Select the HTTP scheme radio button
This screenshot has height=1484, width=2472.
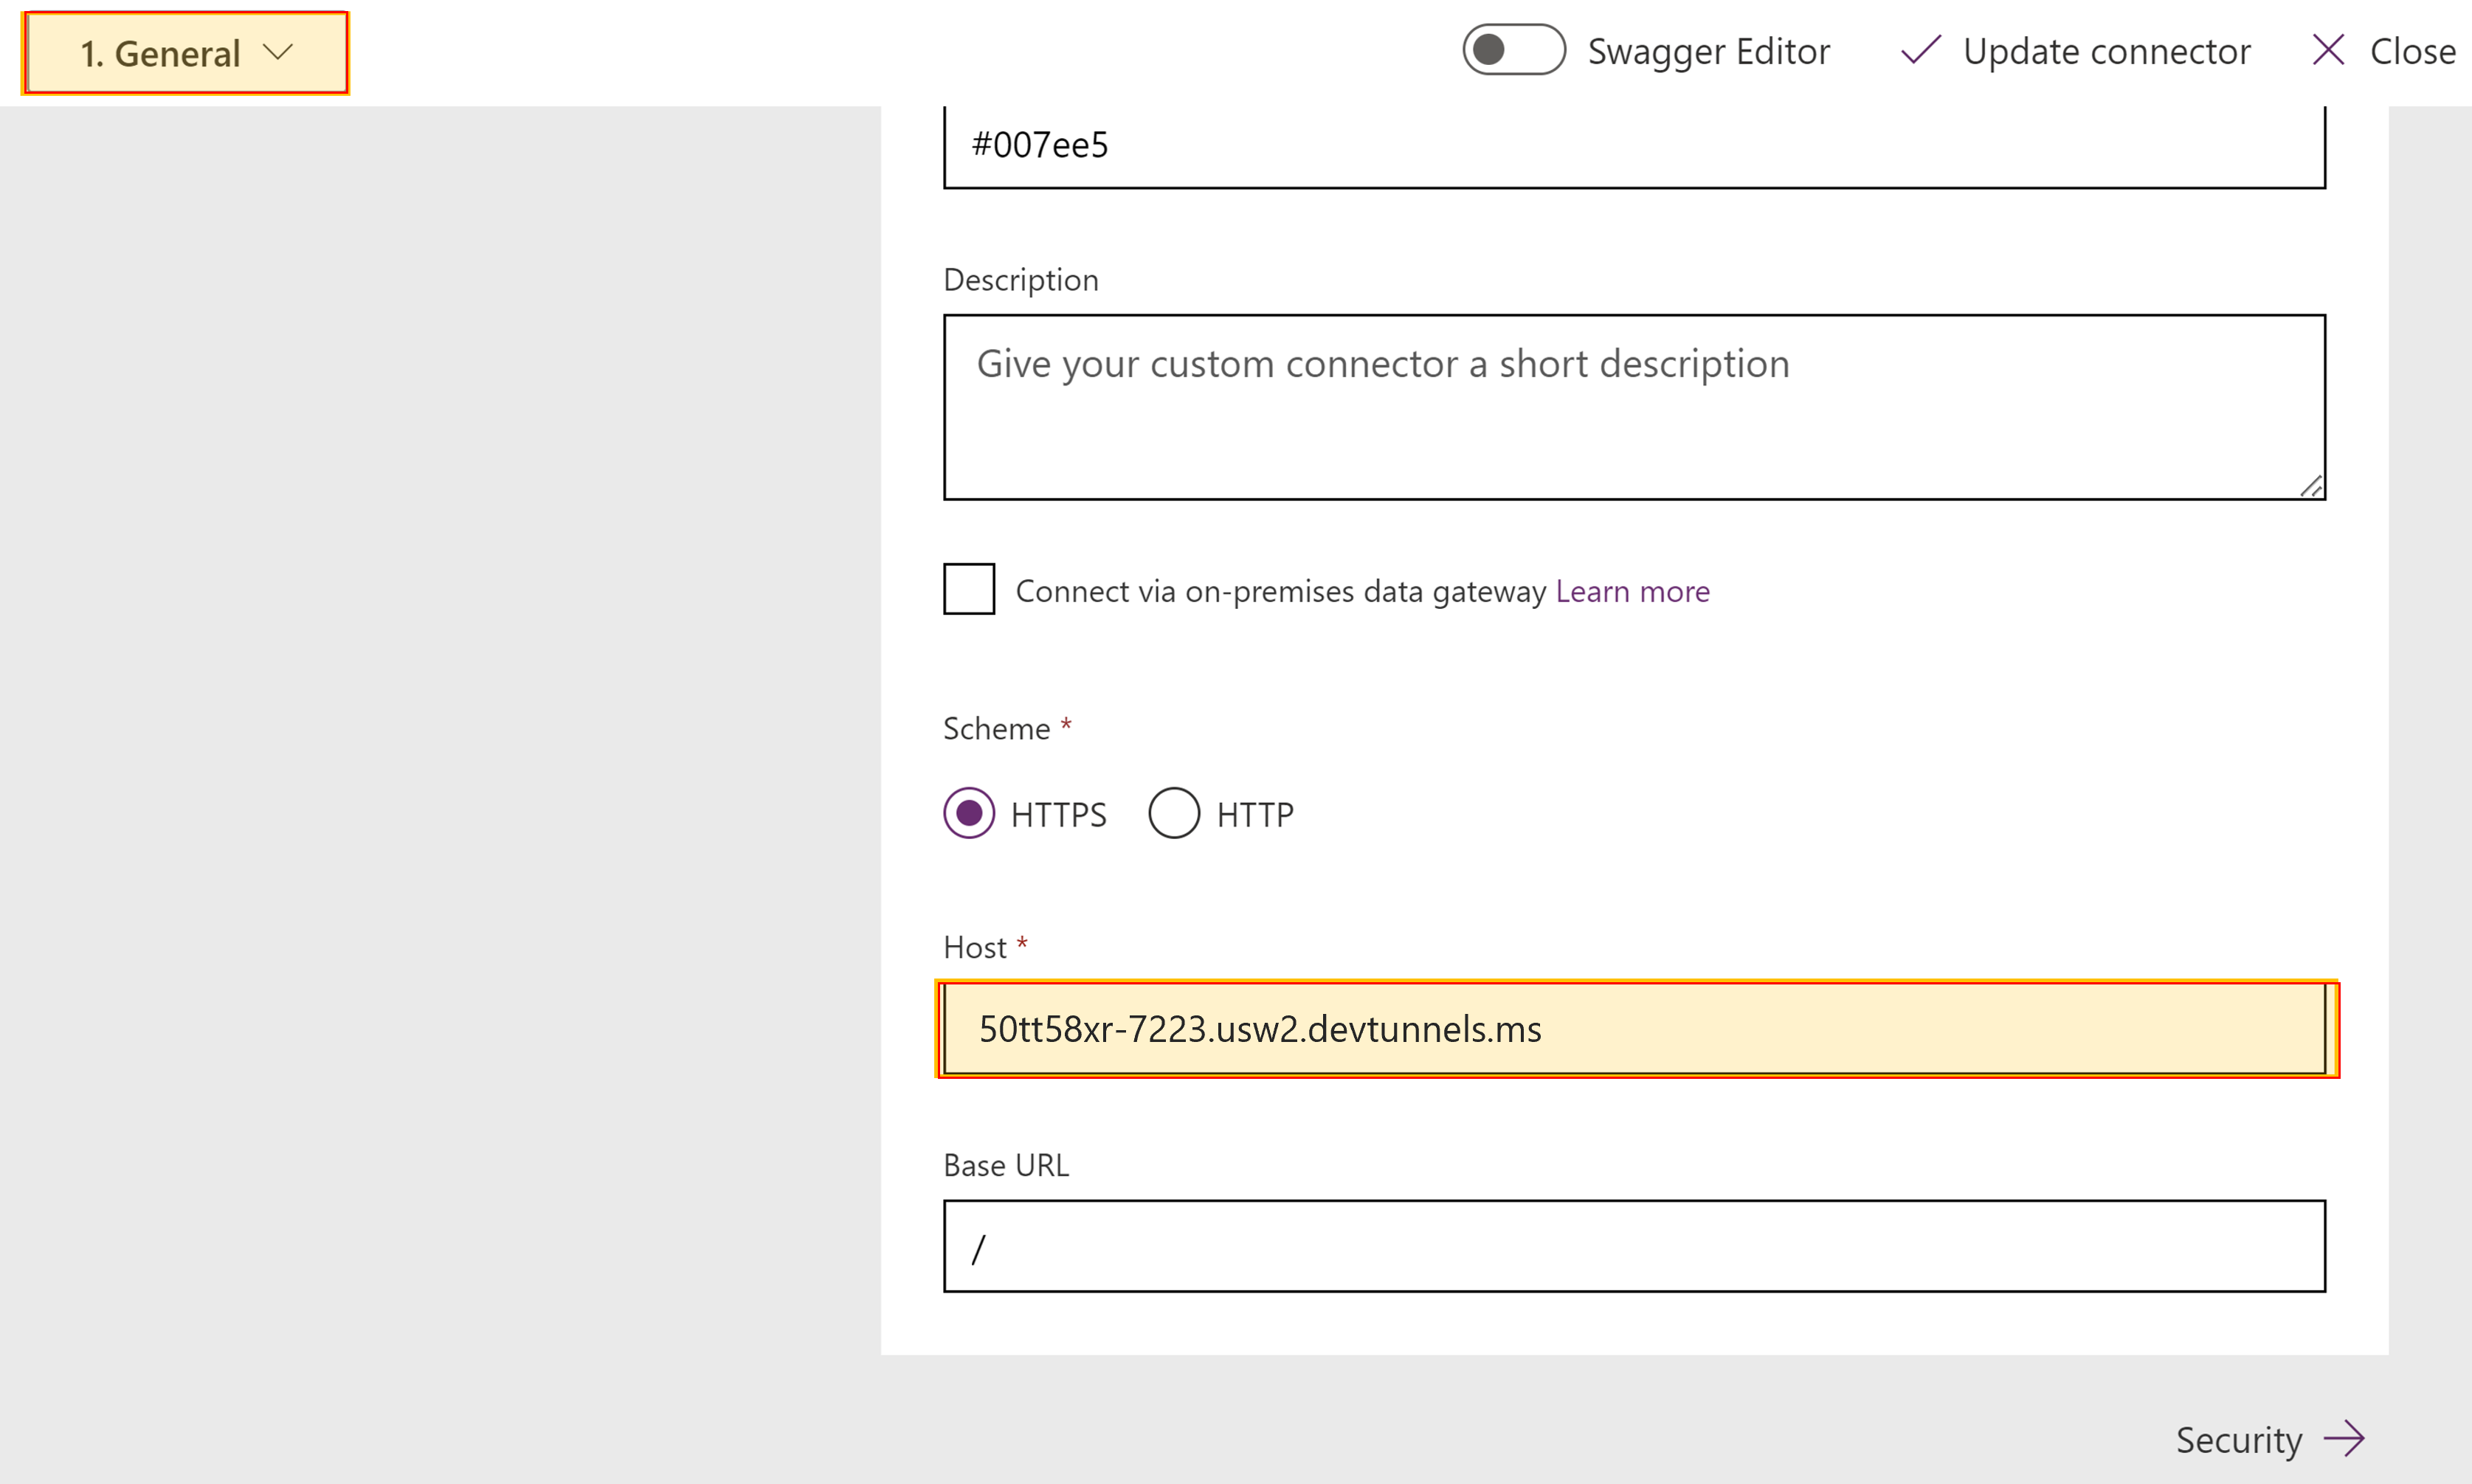(x=1174, y=813)
